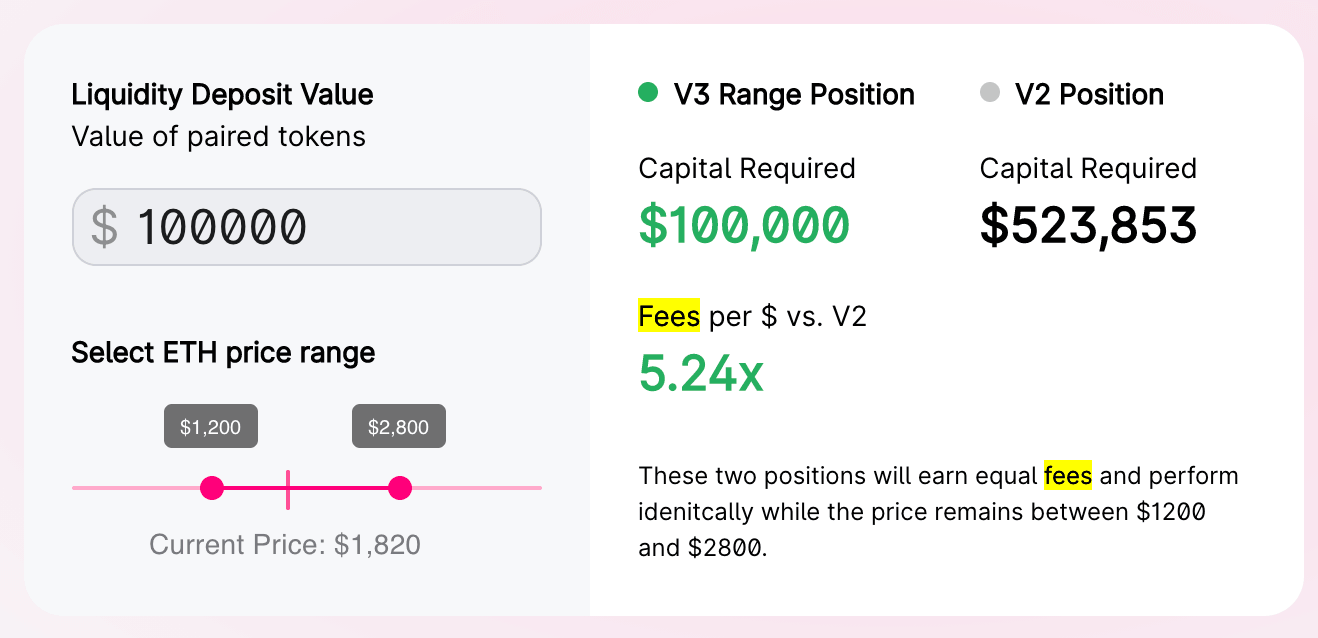Viewport: 1318px width, 638px height.
Task: Click the $1,200 price tooltip badge
Action: [x=211, y=425]
